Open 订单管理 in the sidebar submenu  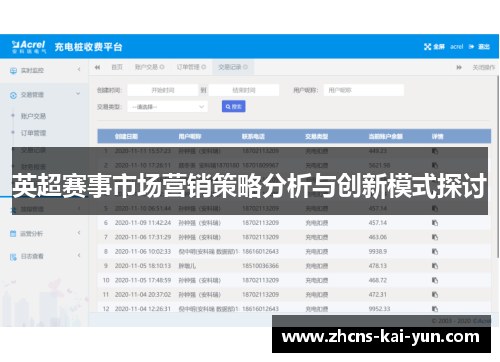point(33,133)
